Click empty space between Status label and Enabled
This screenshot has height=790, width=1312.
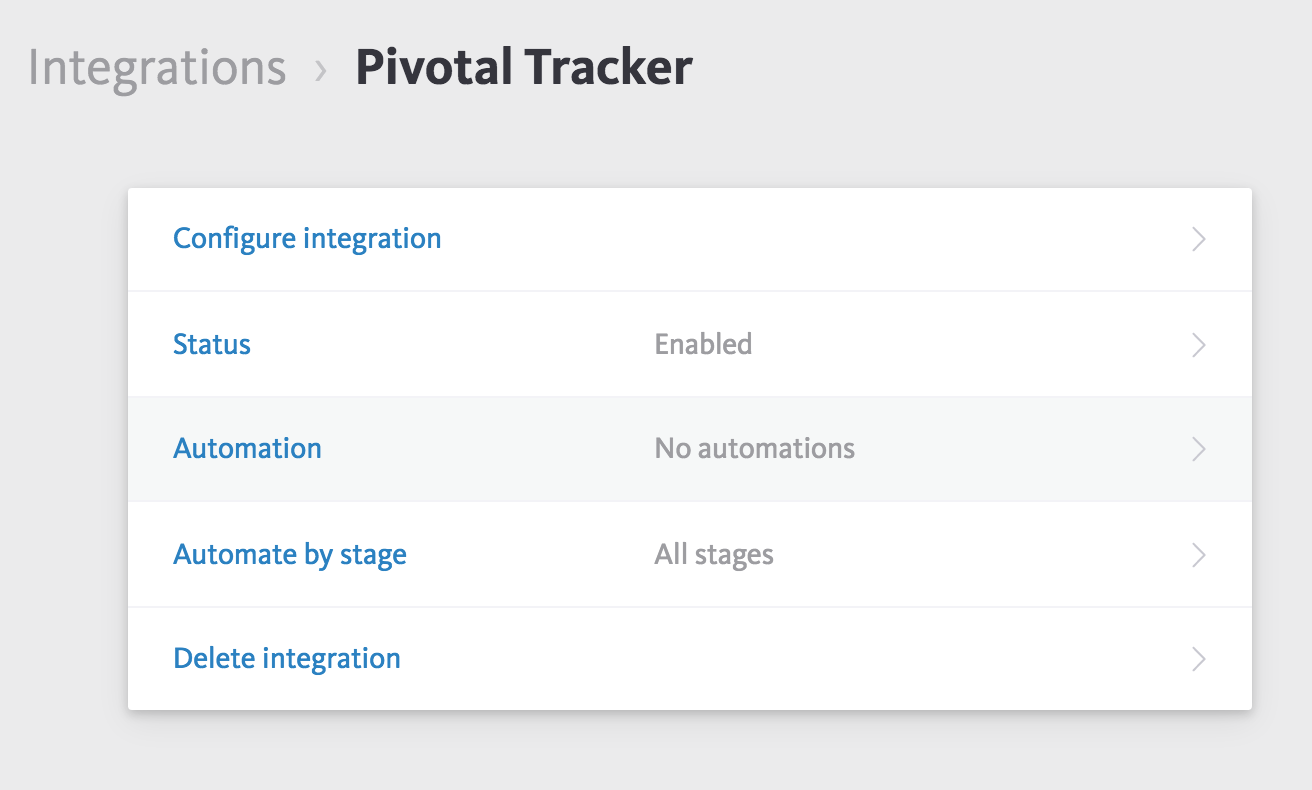click(x=450, y=345)
